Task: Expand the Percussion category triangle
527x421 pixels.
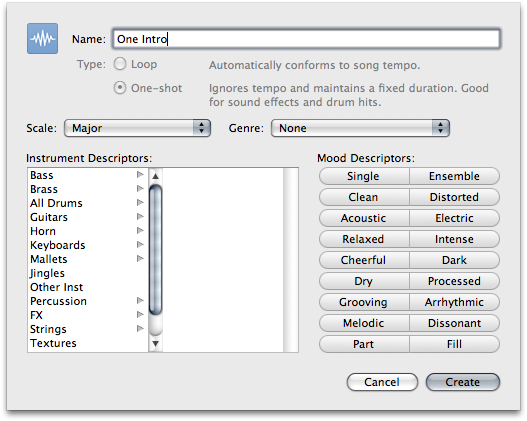Action: (140, 301)
